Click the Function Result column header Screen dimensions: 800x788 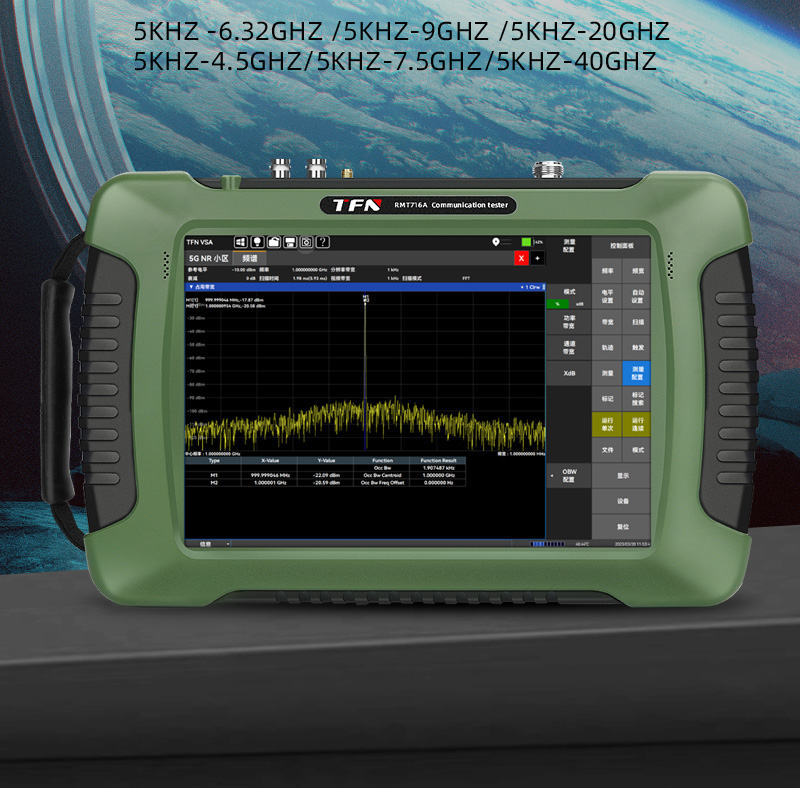(x=438, y=460)
